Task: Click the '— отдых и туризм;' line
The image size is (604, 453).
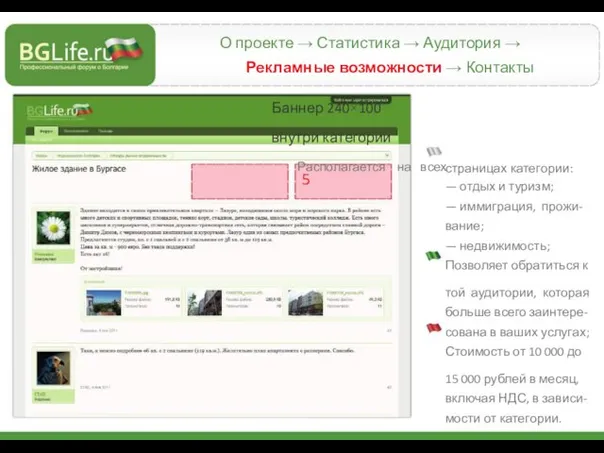Action: [500, 186]
